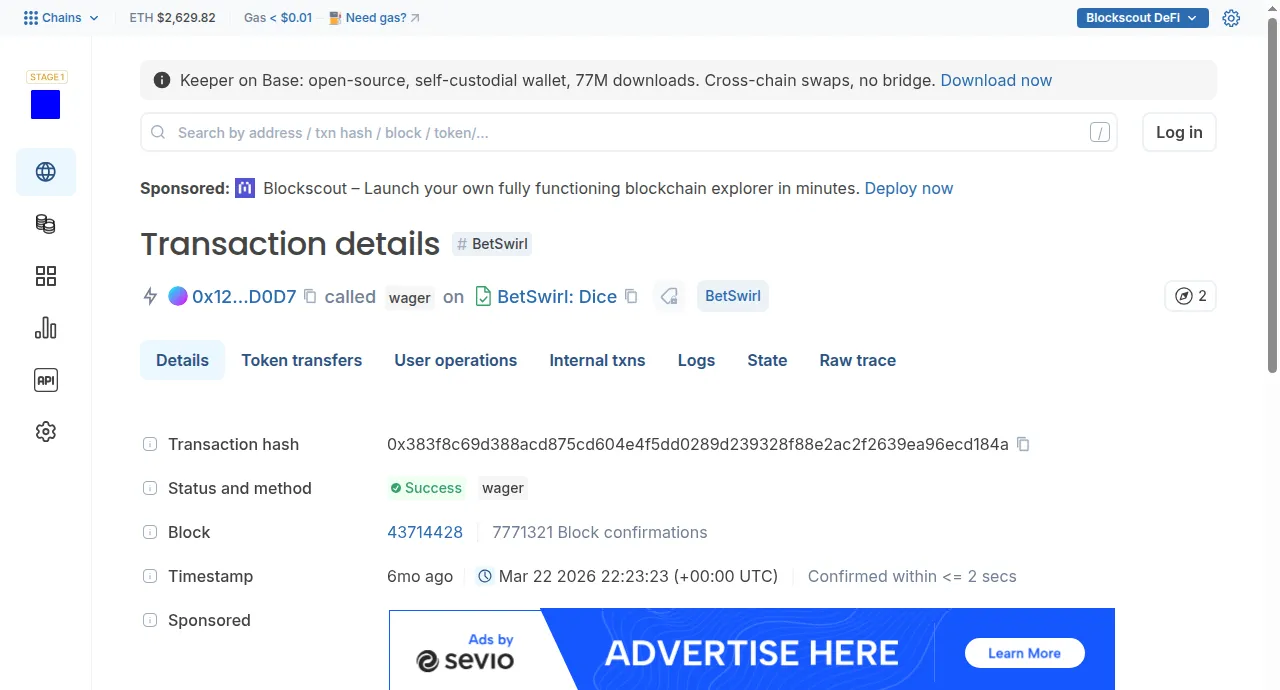Click the Log in button

tap(1179, 132)
